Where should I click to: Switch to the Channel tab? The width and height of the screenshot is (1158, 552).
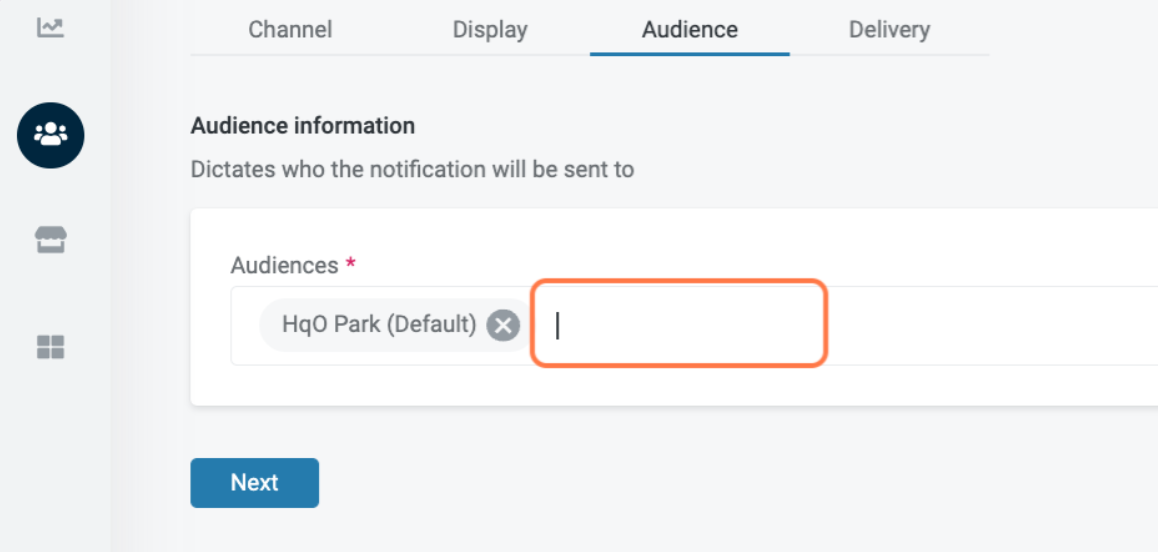290,30
